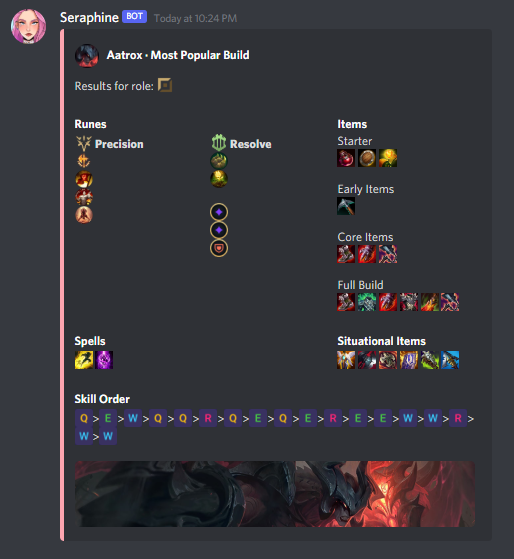Viewport: 514px width, 559px height.
Task: Click the Precision rune tree icon
Action: coord(84,143)
